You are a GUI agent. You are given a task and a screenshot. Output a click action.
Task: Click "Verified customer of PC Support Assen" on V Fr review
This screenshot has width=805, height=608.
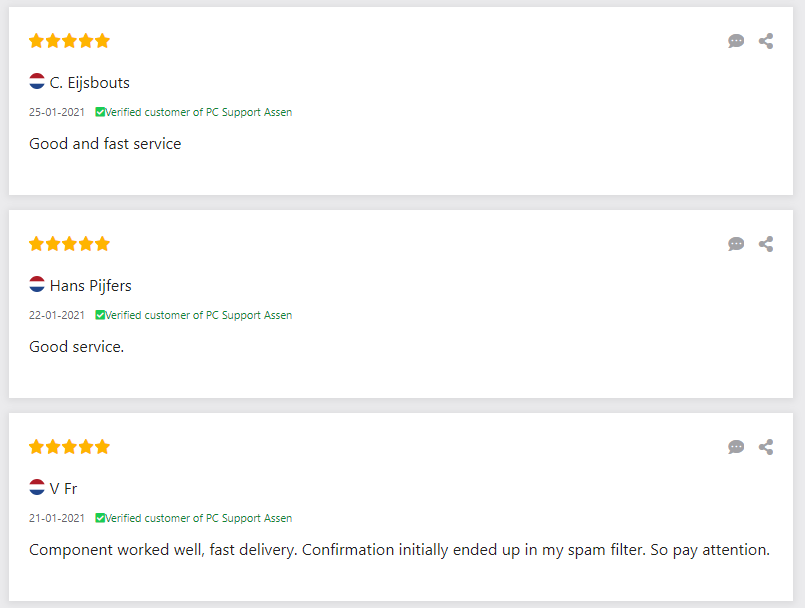(199, 518)
